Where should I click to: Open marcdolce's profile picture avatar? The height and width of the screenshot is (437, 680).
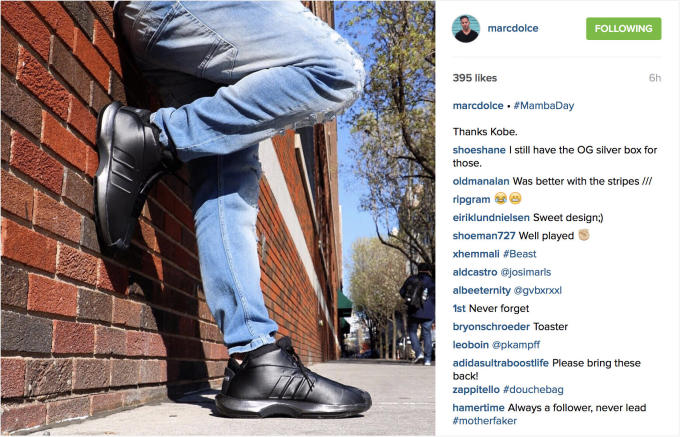(x=466, y=29)
